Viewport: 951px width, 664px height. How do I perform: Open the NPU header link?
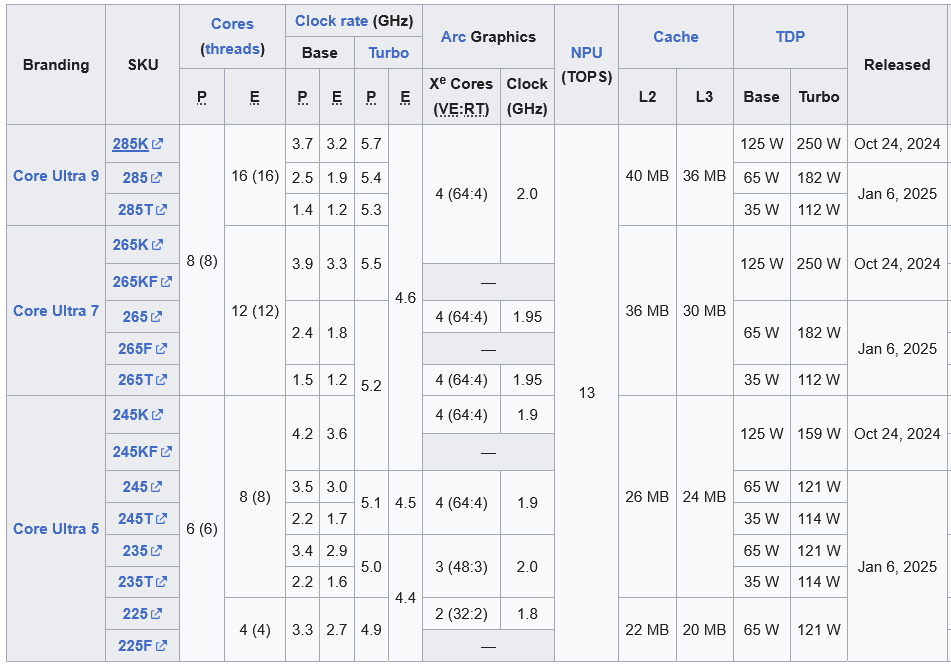pos(586,53)
